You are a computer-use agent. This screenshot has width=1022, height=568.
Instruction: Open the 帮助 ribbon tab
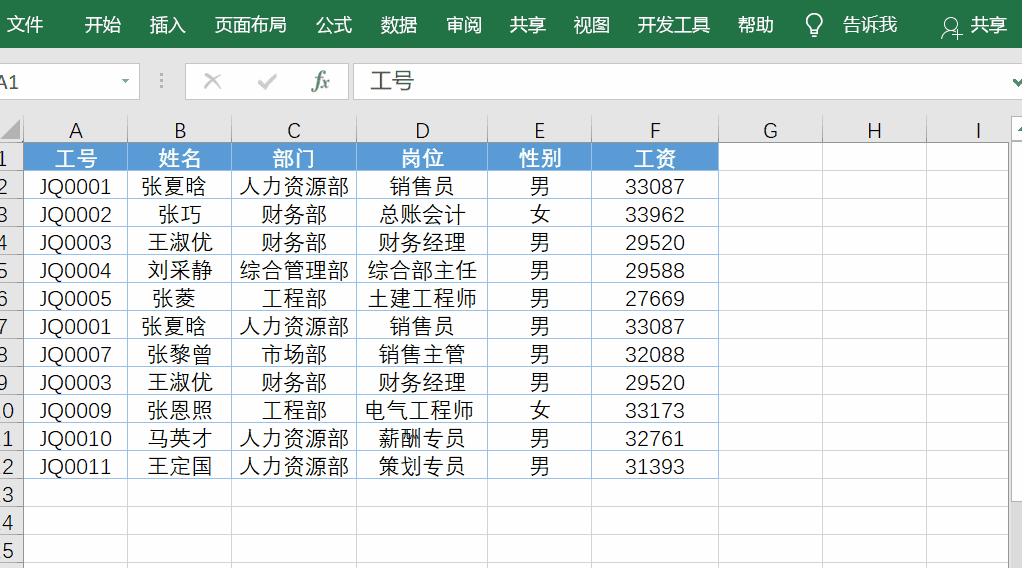756,25
